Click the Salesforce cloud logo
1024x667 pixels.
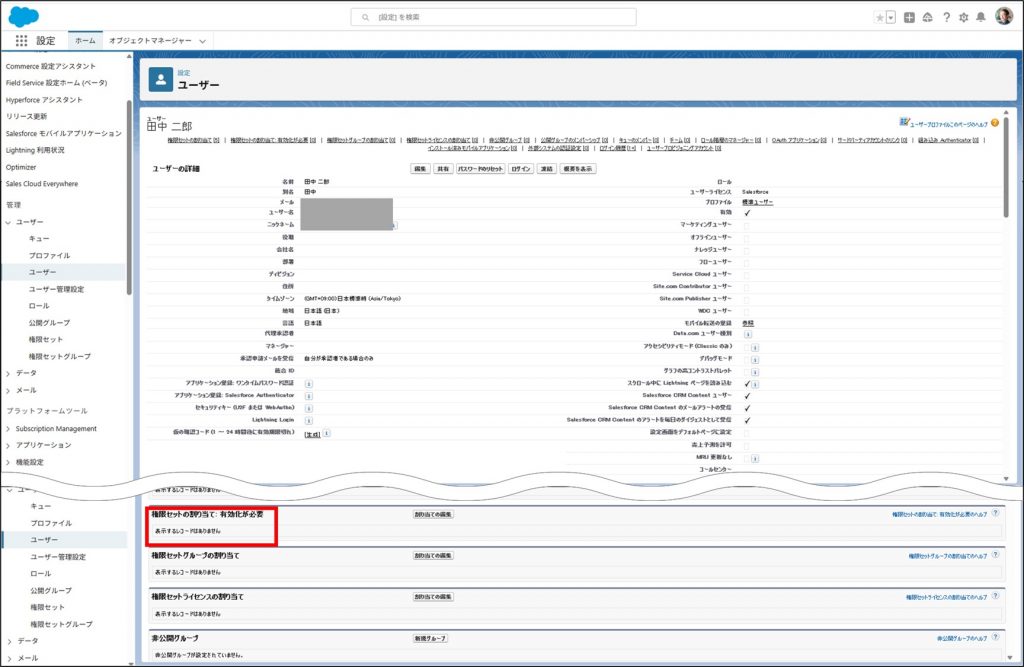(23, 16)
